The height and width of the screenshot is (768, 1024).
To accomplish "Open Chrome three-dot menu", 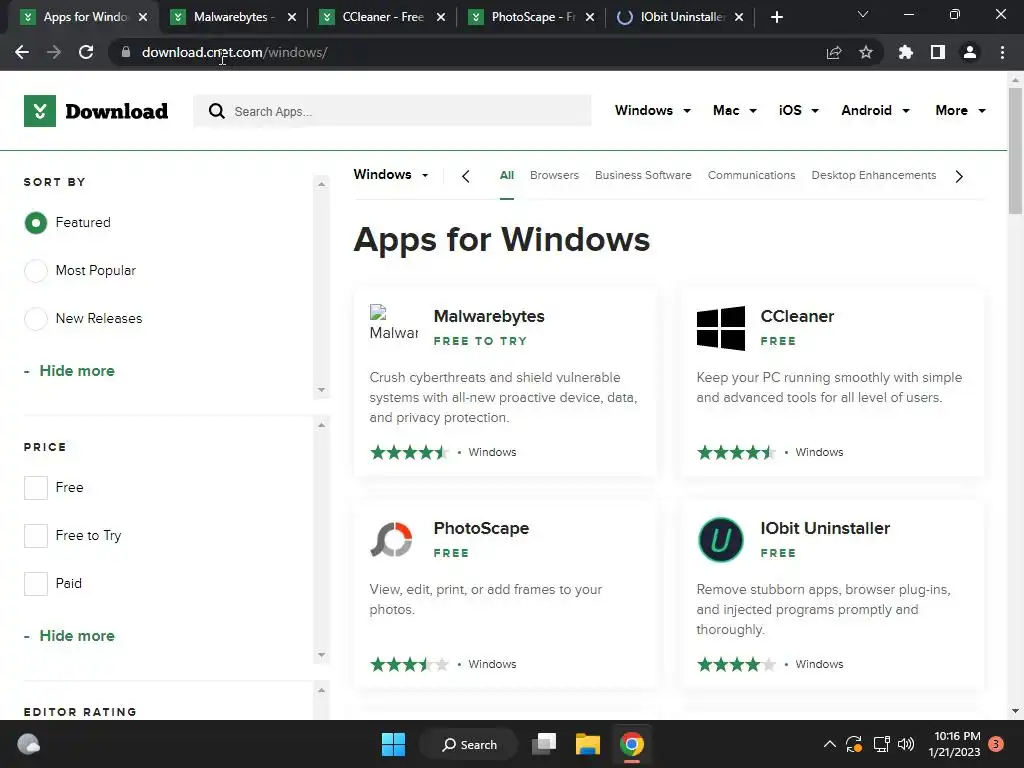I will [1002, 52].
